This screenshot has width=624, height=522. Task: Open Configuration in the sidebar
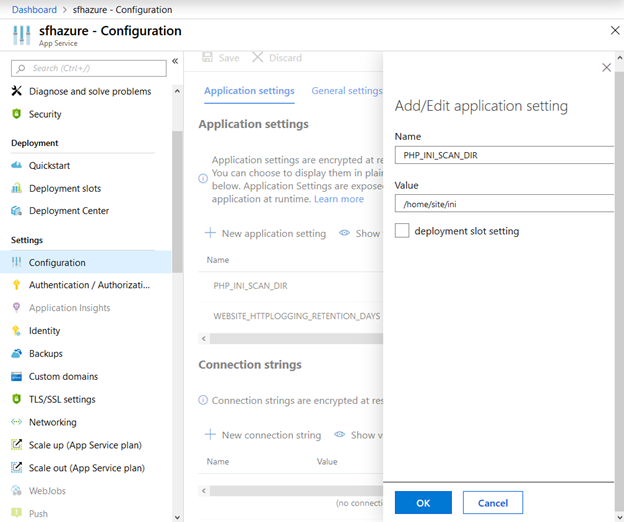[x=86, y=262]
